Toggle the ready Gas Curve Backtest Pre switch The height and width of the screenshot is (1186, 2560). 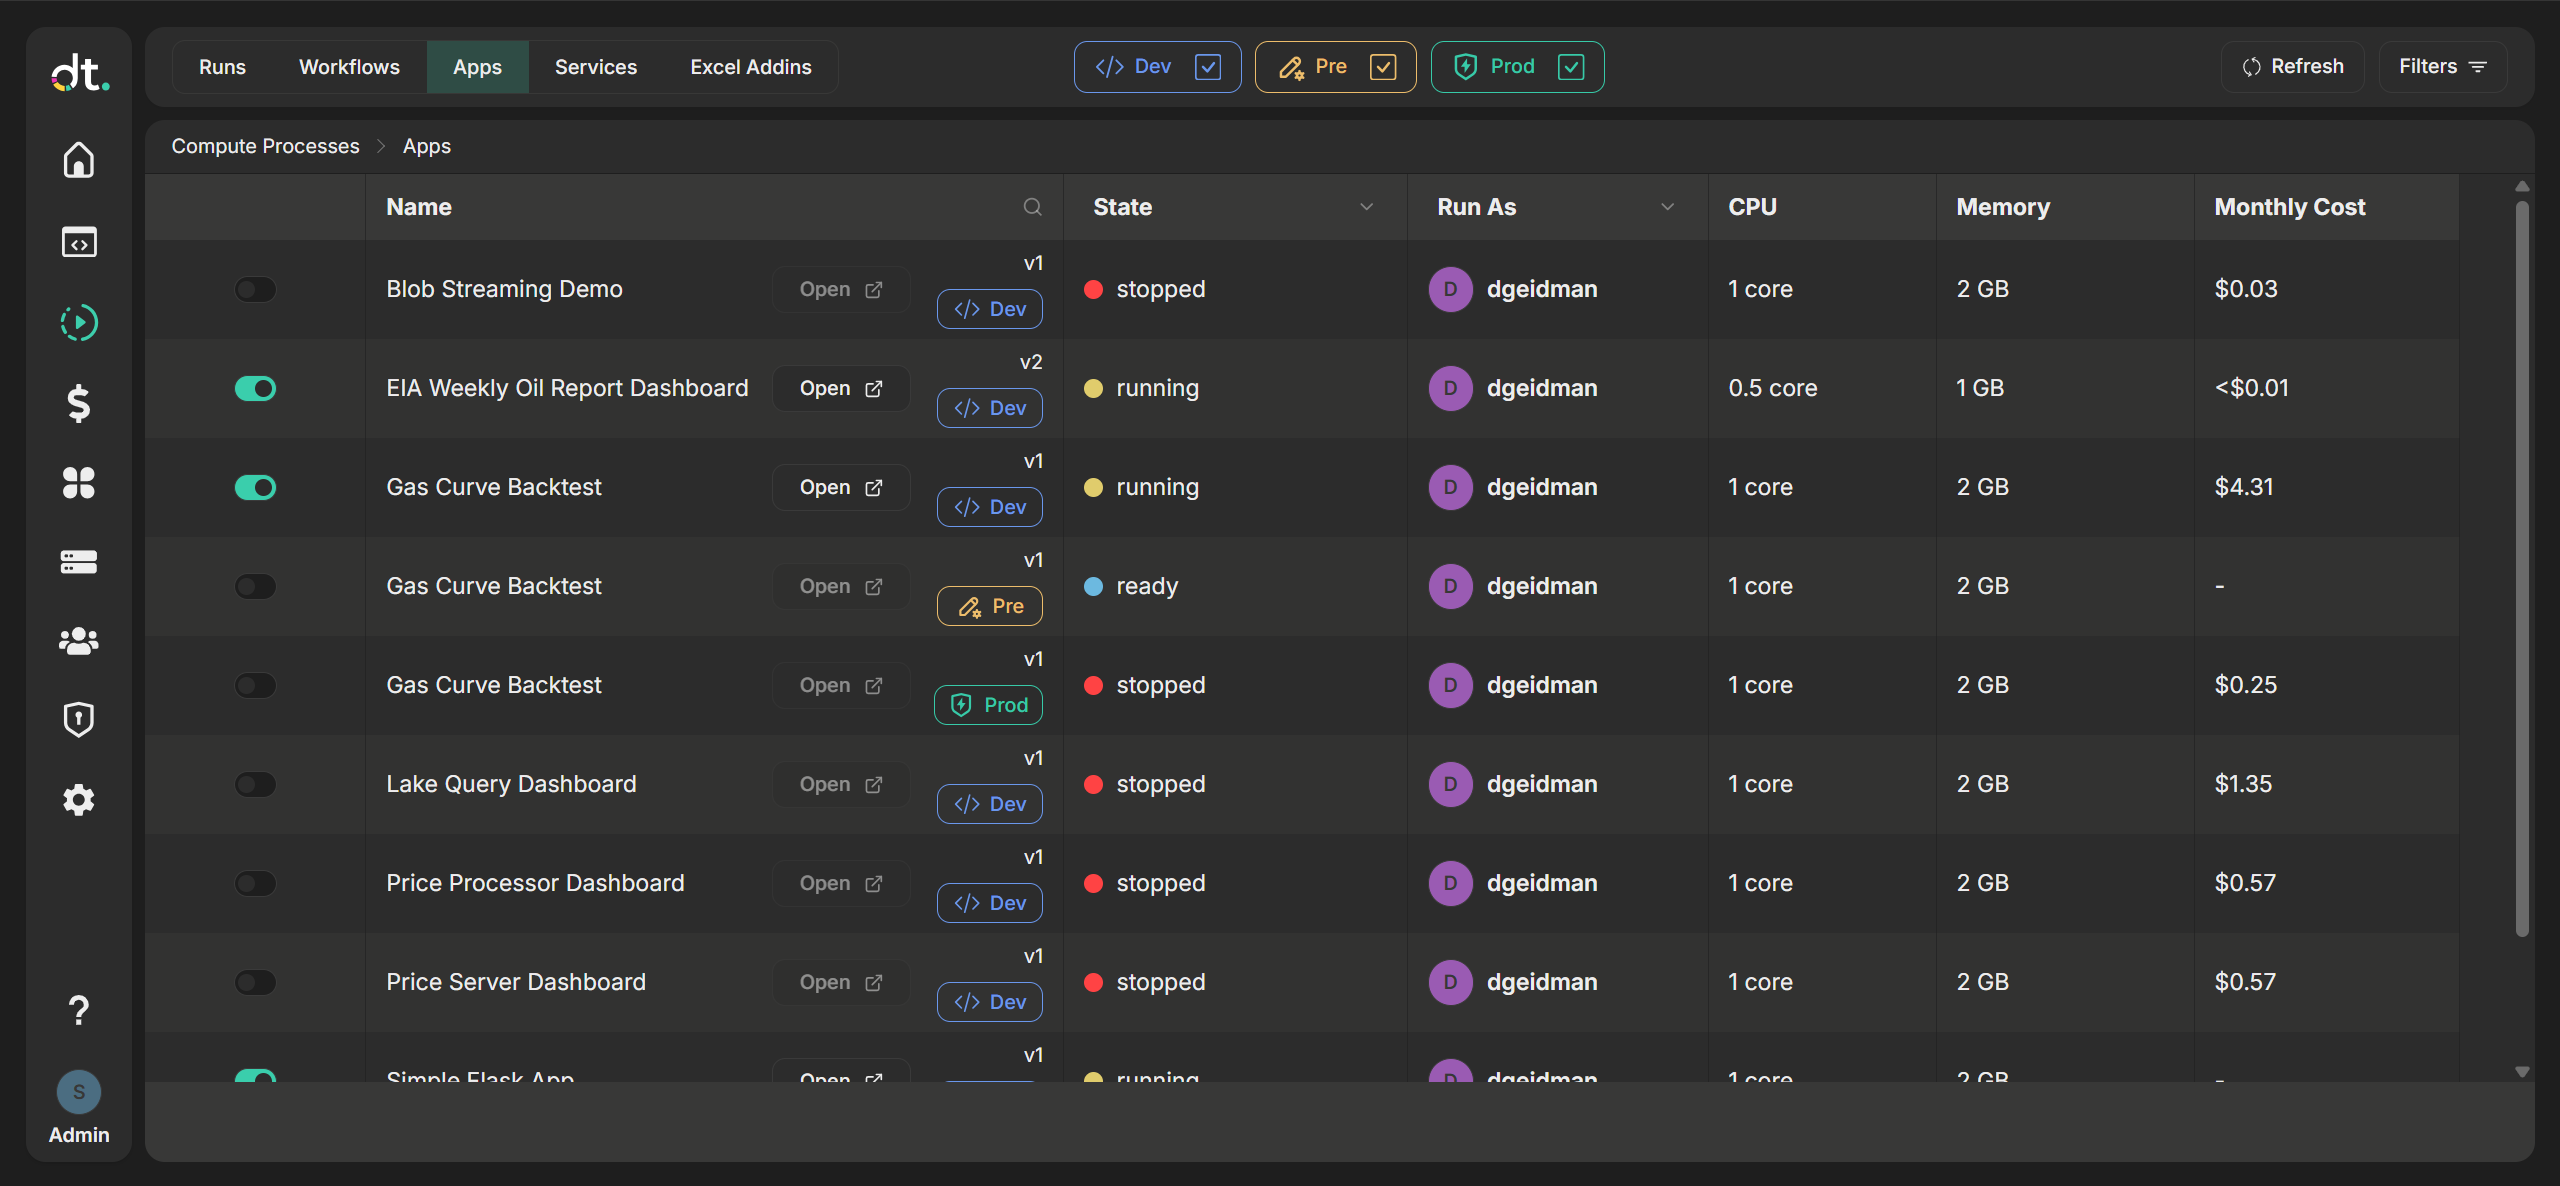(255, 586)
